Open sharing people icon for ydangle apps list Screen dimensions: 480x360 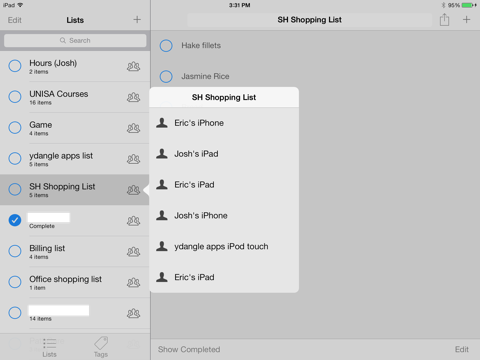coord(133,159)
